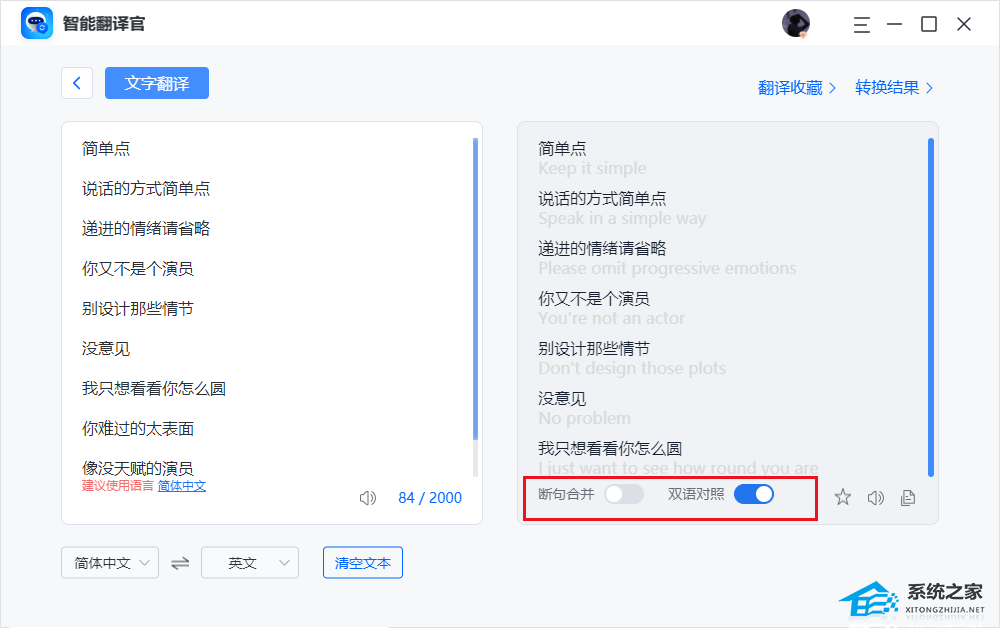Viewport: 1000px width, 628px height.
Task: Click the 建议使用语言 hint text
Action: (x=118, y=486)
